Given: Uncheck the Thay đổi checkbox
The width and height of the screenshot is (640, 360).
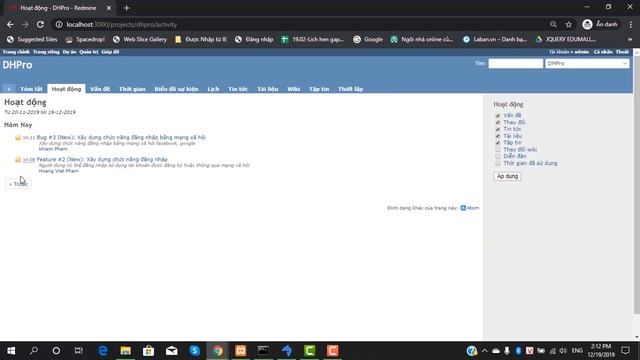Looking at the screenshot, I should (498, 122).
